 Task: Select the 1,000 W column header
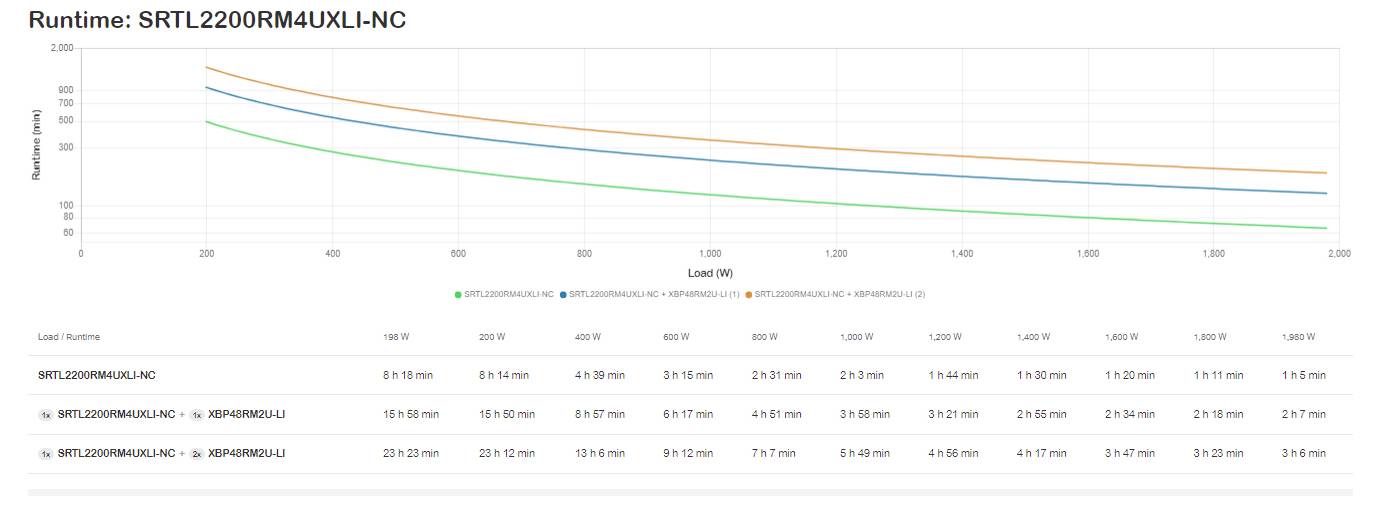click(x=857, y=337)
